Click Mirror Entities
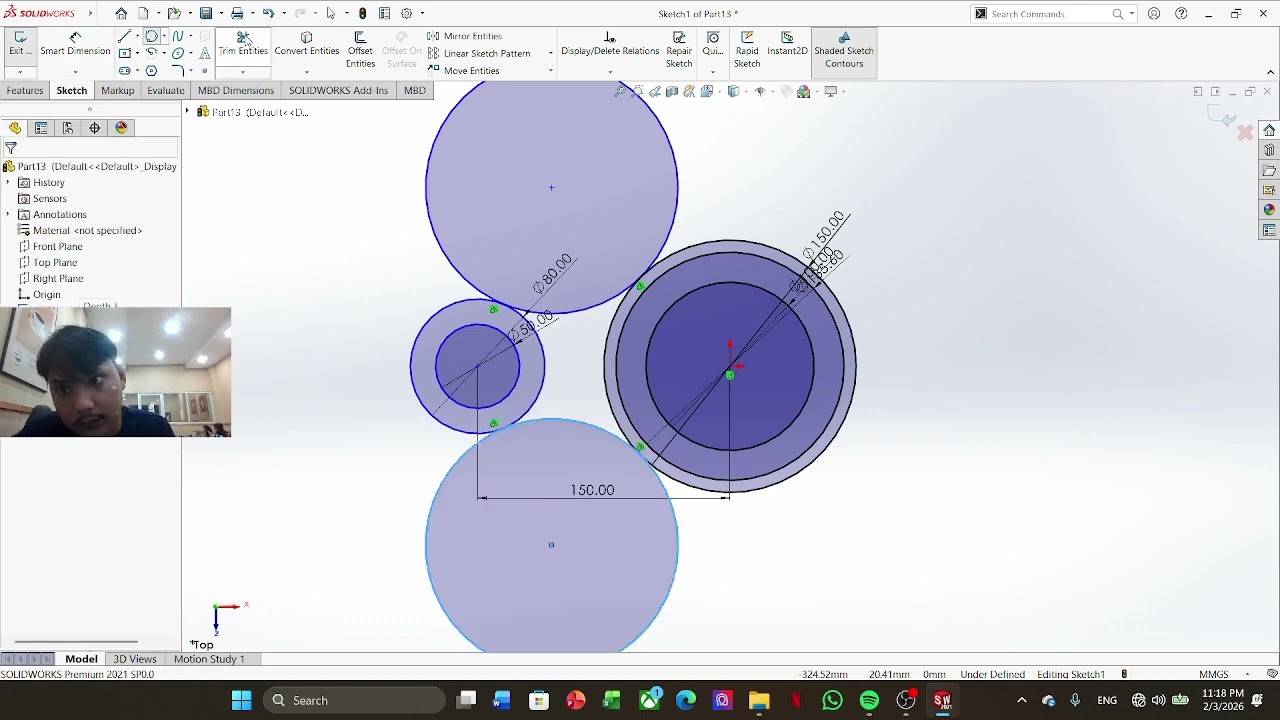This screenshot has width=1280, height=720. pos(464,36)
